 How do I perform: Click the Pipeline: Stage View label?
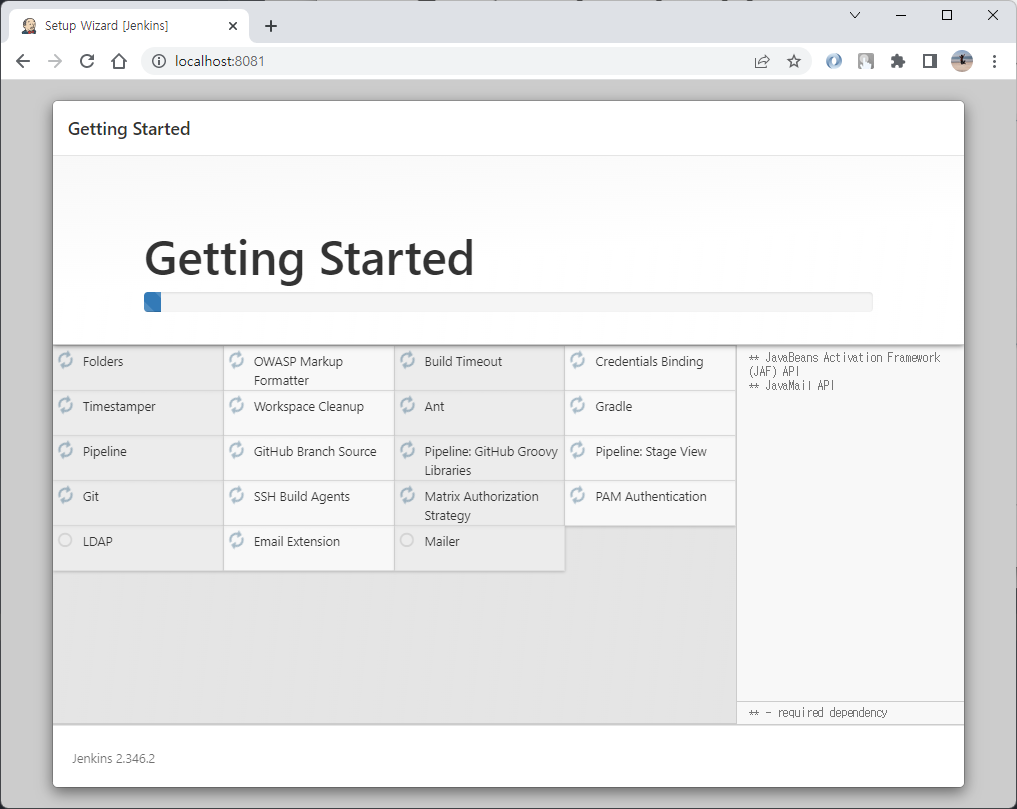(651, 452)
